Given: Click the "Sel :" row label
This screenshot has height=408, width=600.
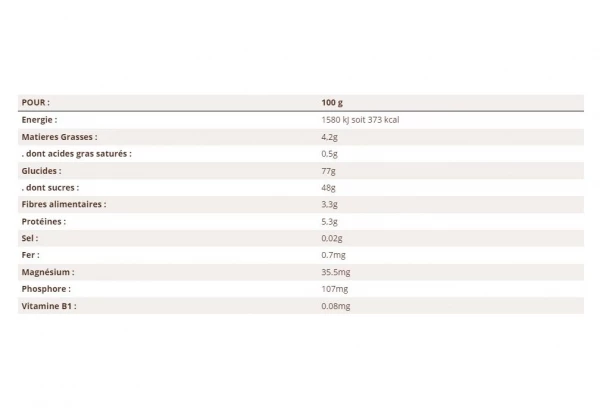Looking at the screenshot, I should point(30,238).
